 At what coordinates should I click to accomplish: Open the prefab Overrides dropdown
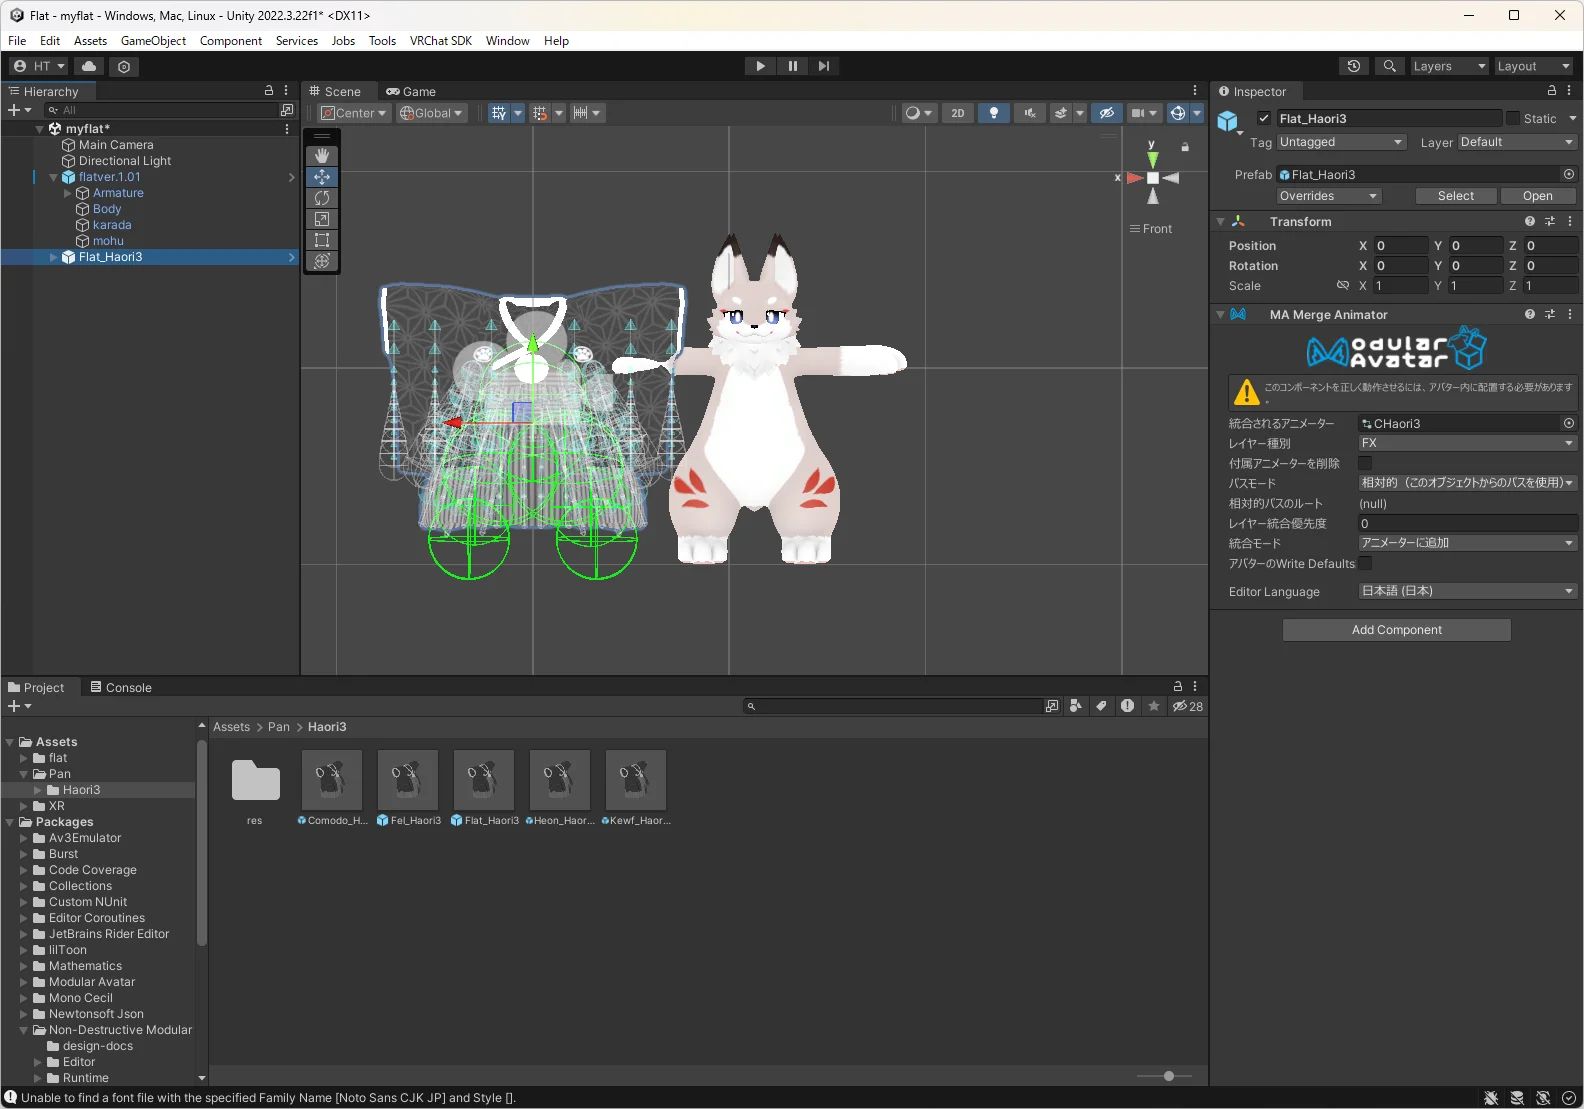[1329, 196]
